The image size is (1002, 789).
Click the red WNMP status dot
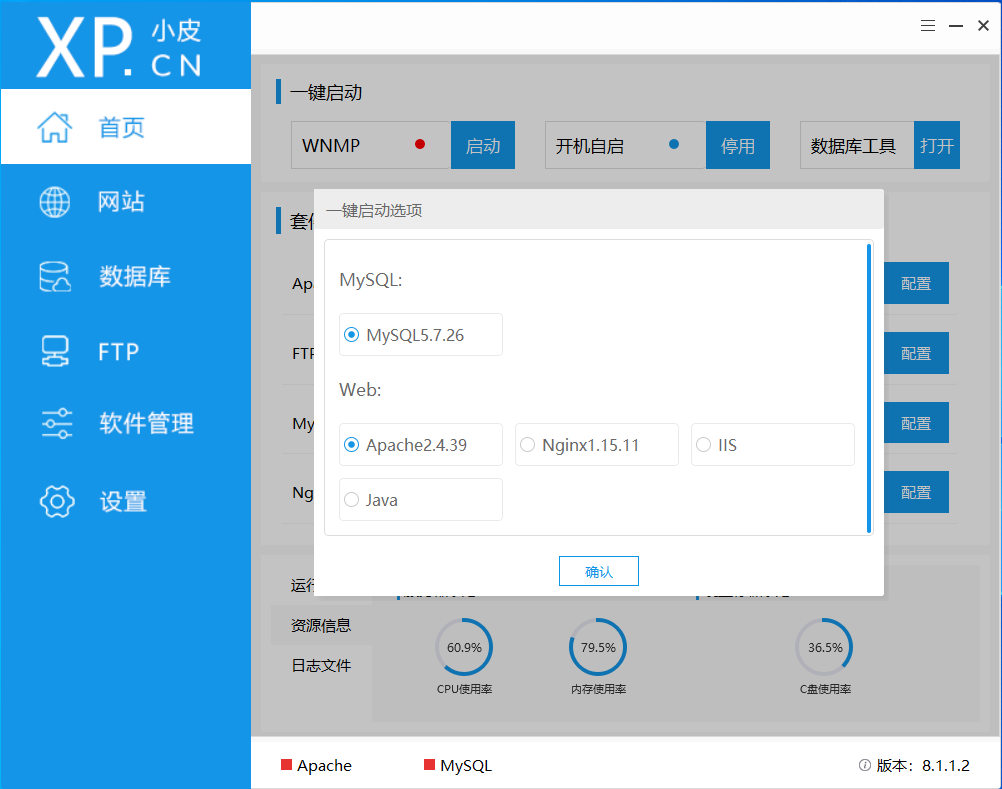pyautogui.click(x=420, y=144)
